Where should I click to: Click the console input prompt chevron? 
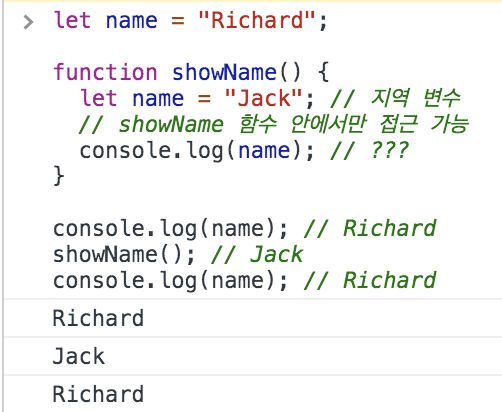click(29, 22)
